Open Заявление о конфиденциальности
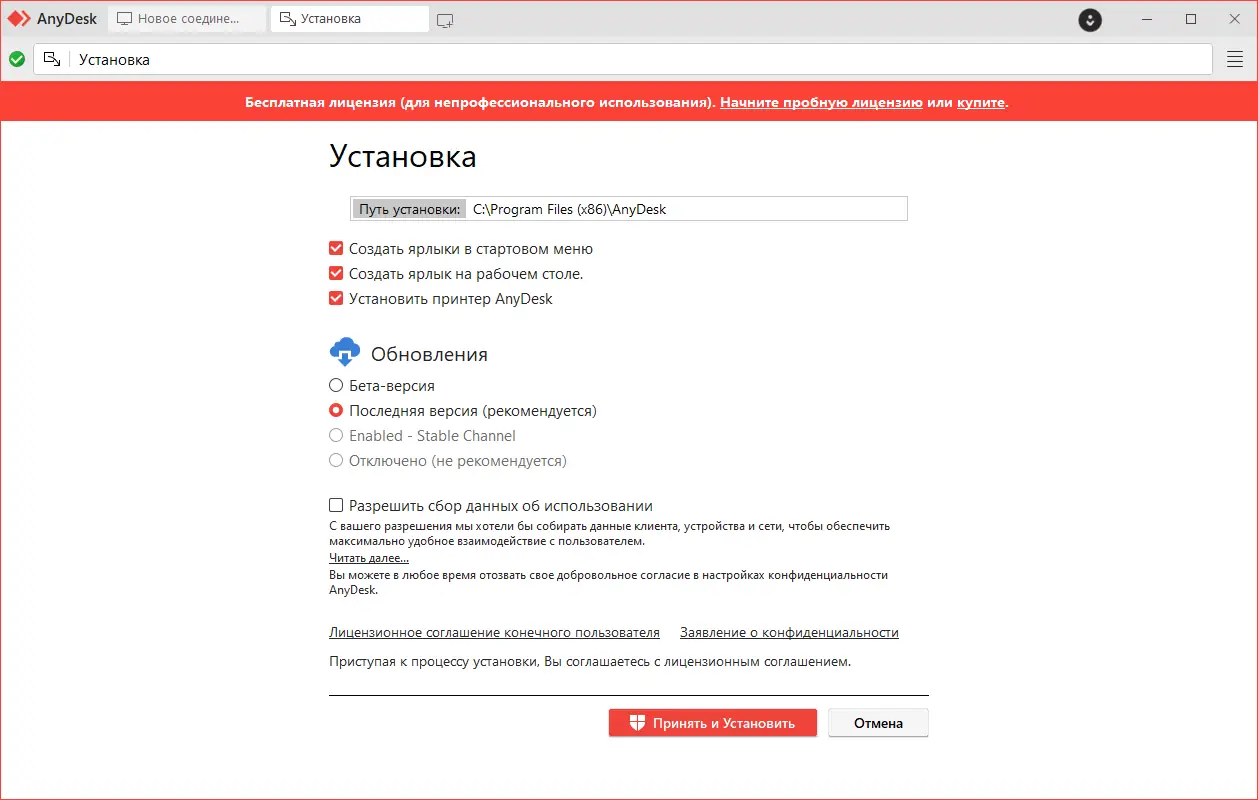Viewport: 1258px width, 800px height. click(789, 632)
